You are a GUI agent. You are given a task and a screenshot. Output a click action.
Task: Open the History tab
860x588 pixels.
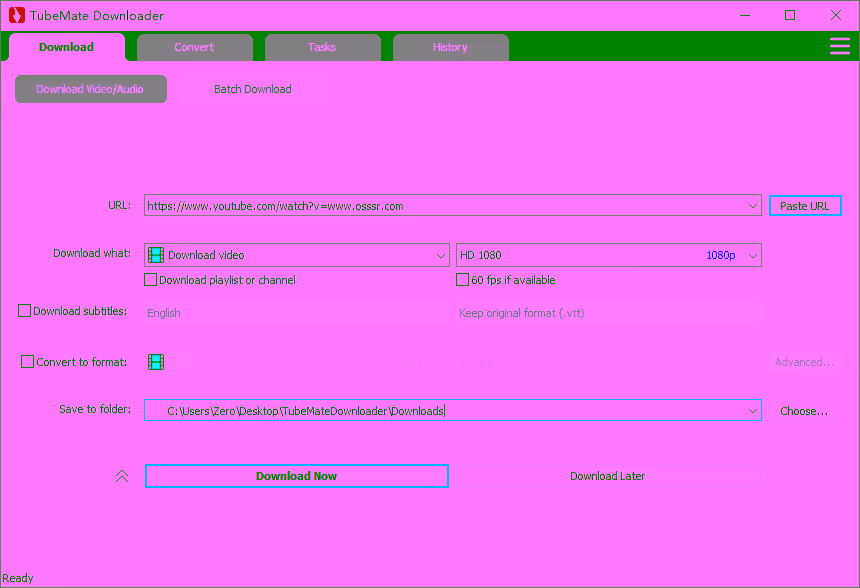(451, 47)
